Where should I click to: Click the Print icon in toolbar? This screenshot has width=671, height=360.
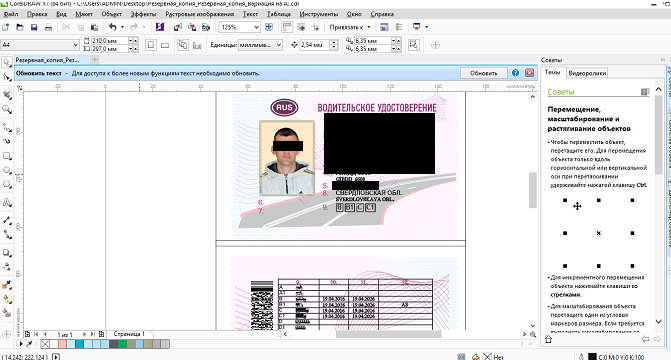click(x=48, y=27)
